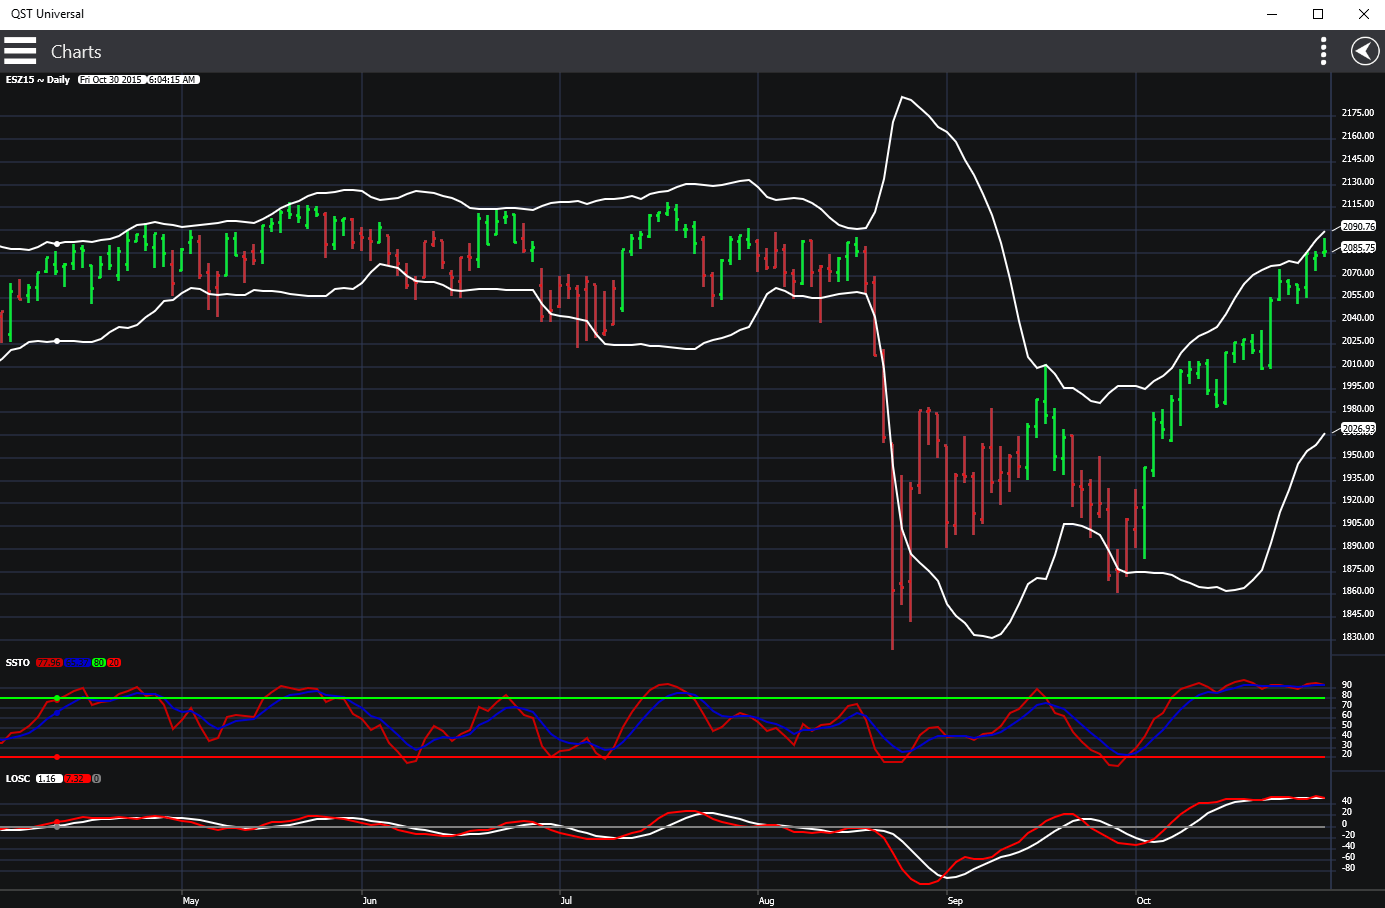Minimize the QST Universal window
The image size is (1385, 908).
pyautogui.click(x=1273, y=14)
